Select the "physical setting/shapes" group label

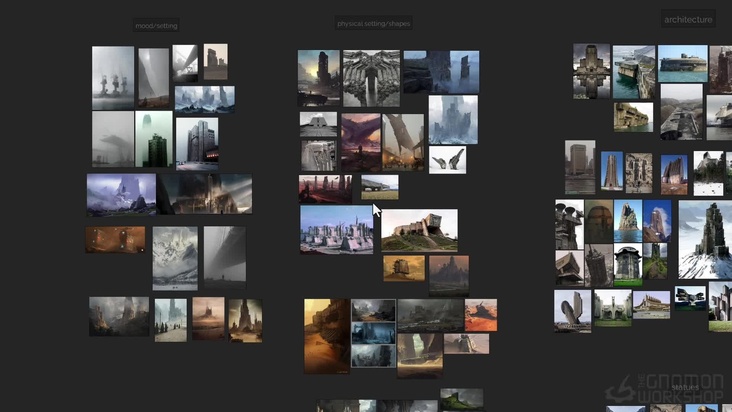click(373, 23)
